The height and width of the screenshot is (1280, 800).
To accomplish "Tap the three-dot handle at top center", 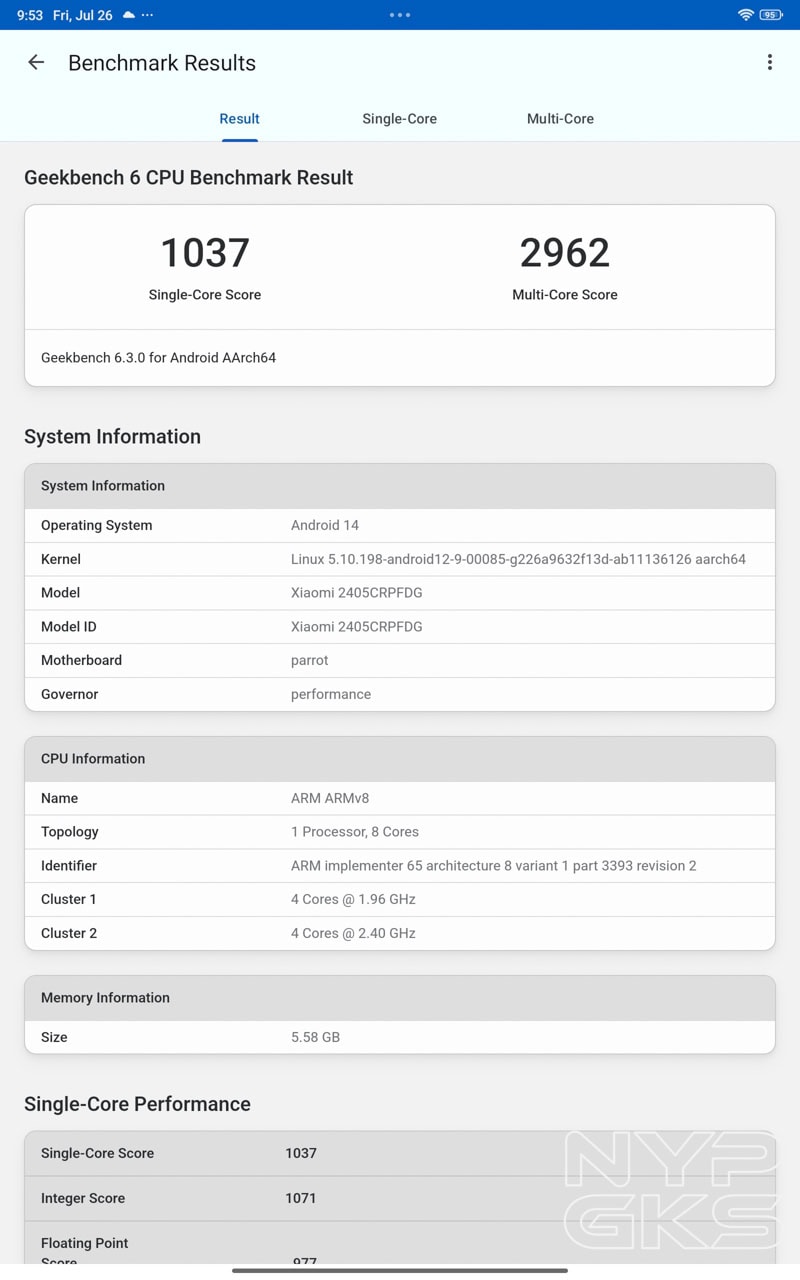I will tap(400, 15).
